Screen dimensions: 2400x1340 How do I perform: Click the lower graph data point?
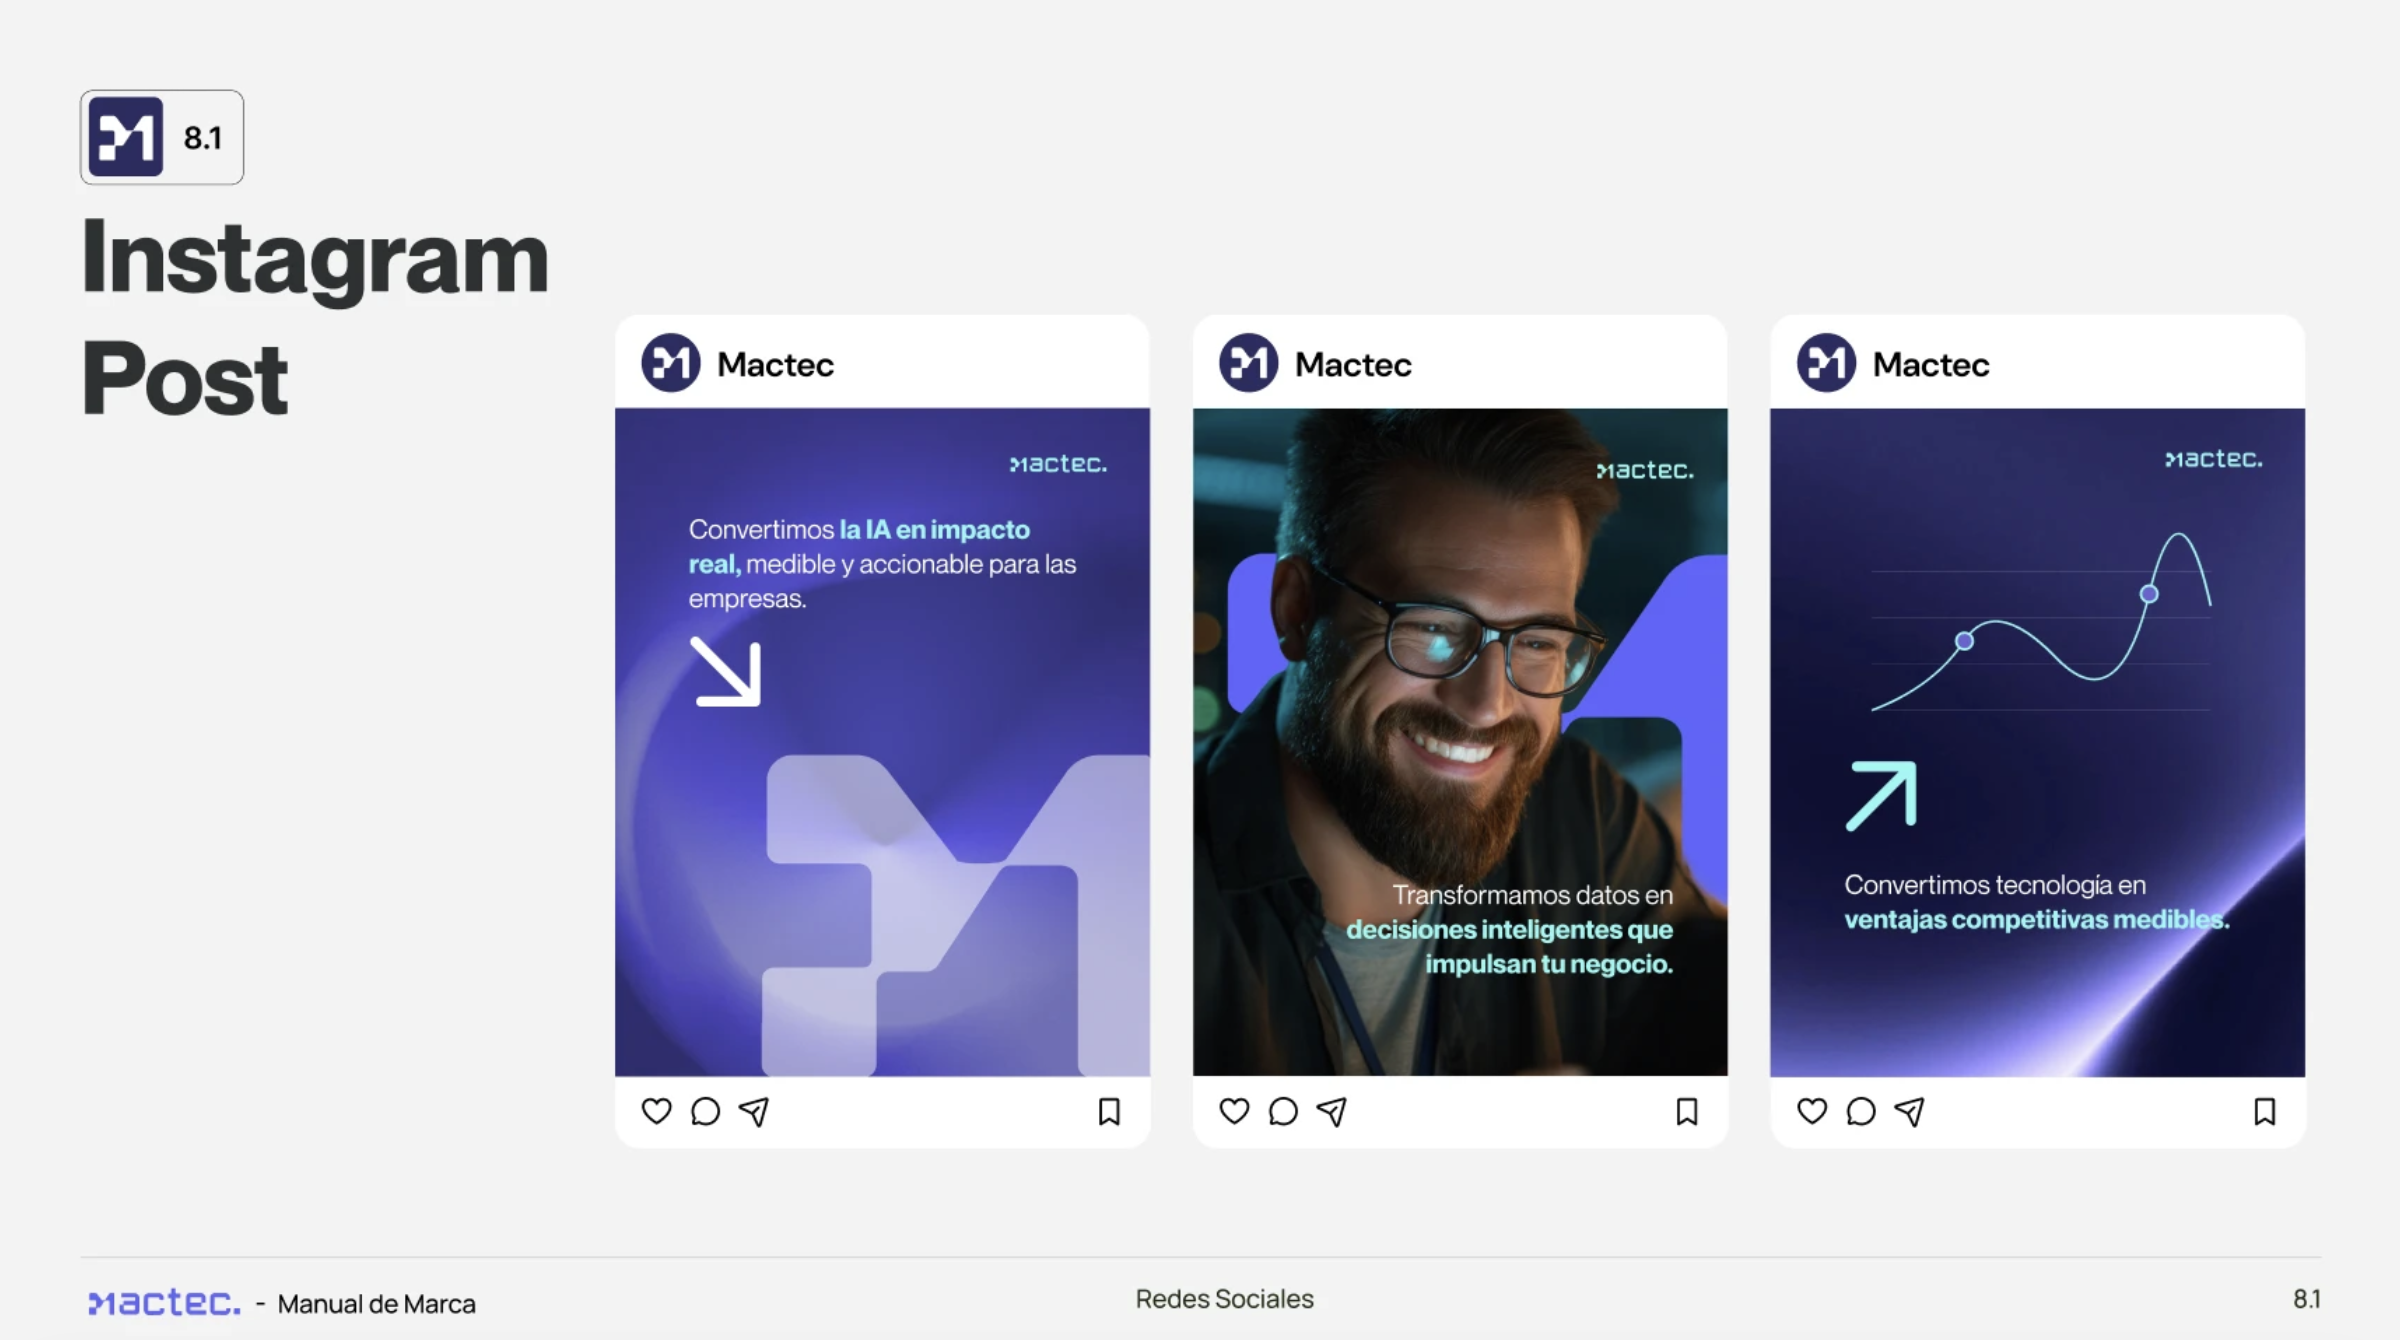coord(1964,641)
